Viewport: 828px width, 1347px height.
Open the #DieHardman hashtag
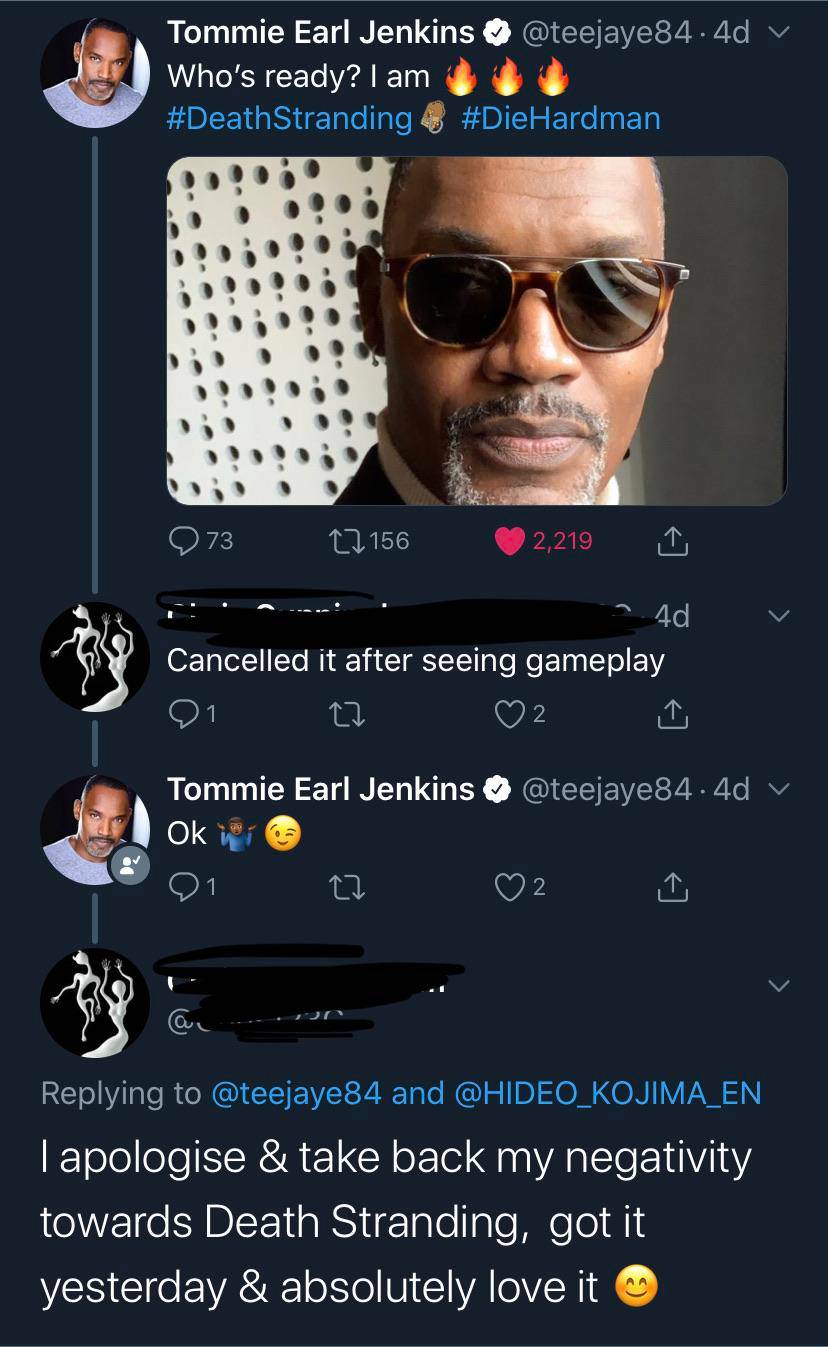tap(560, 118)
